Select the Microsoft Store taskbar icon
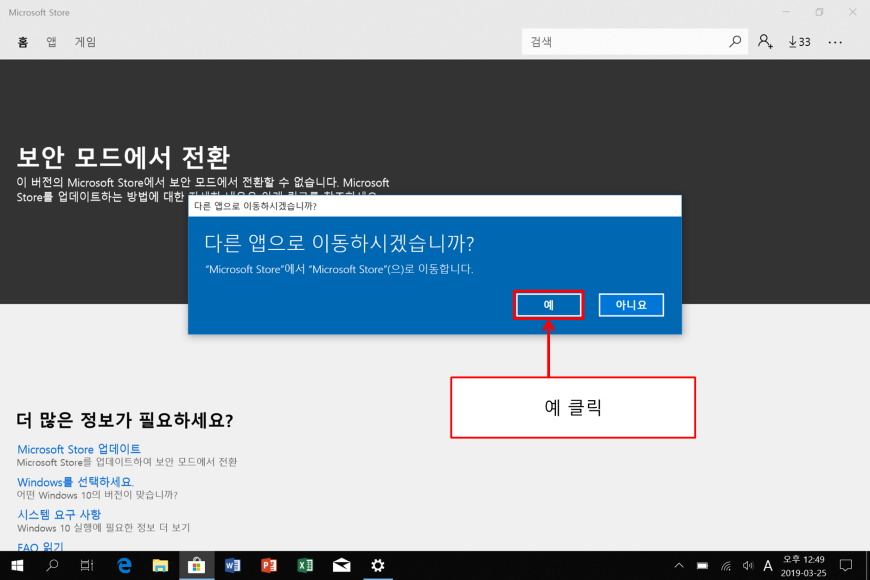 point(196,566)
